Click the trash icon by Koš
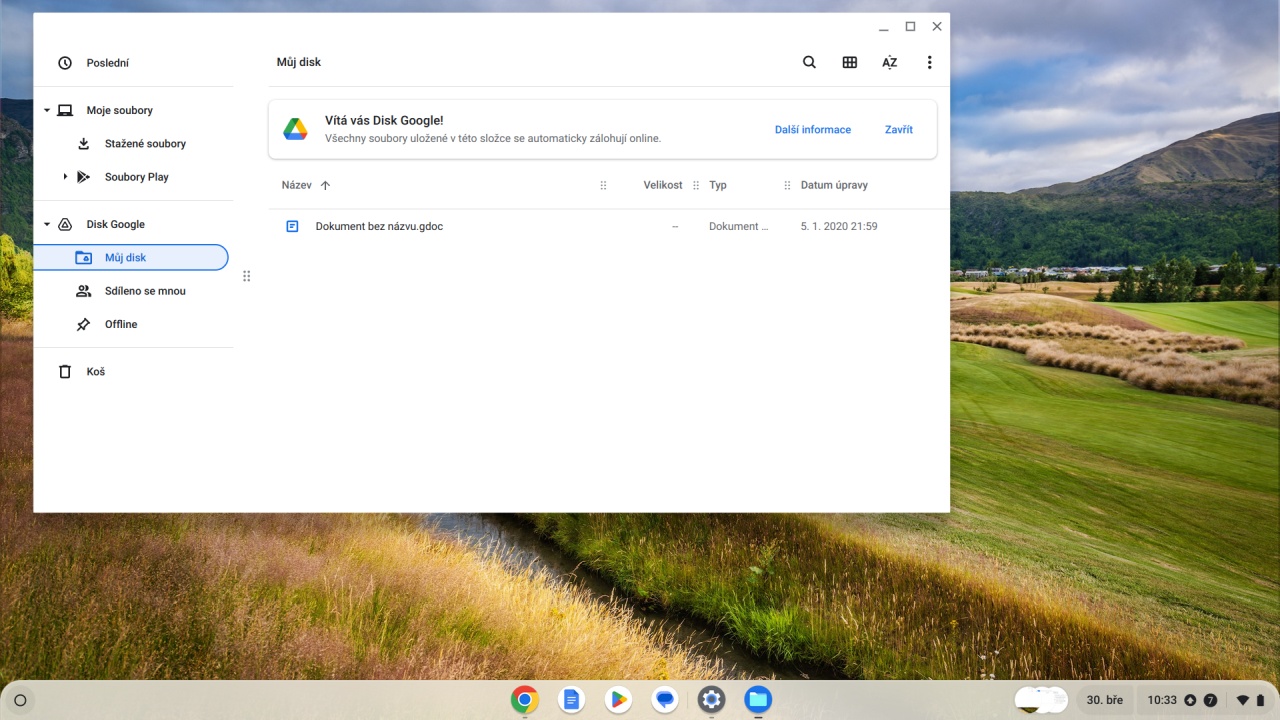Image resolution: width=1280 pixels, height=720 pixels. (x=65, y=371)
